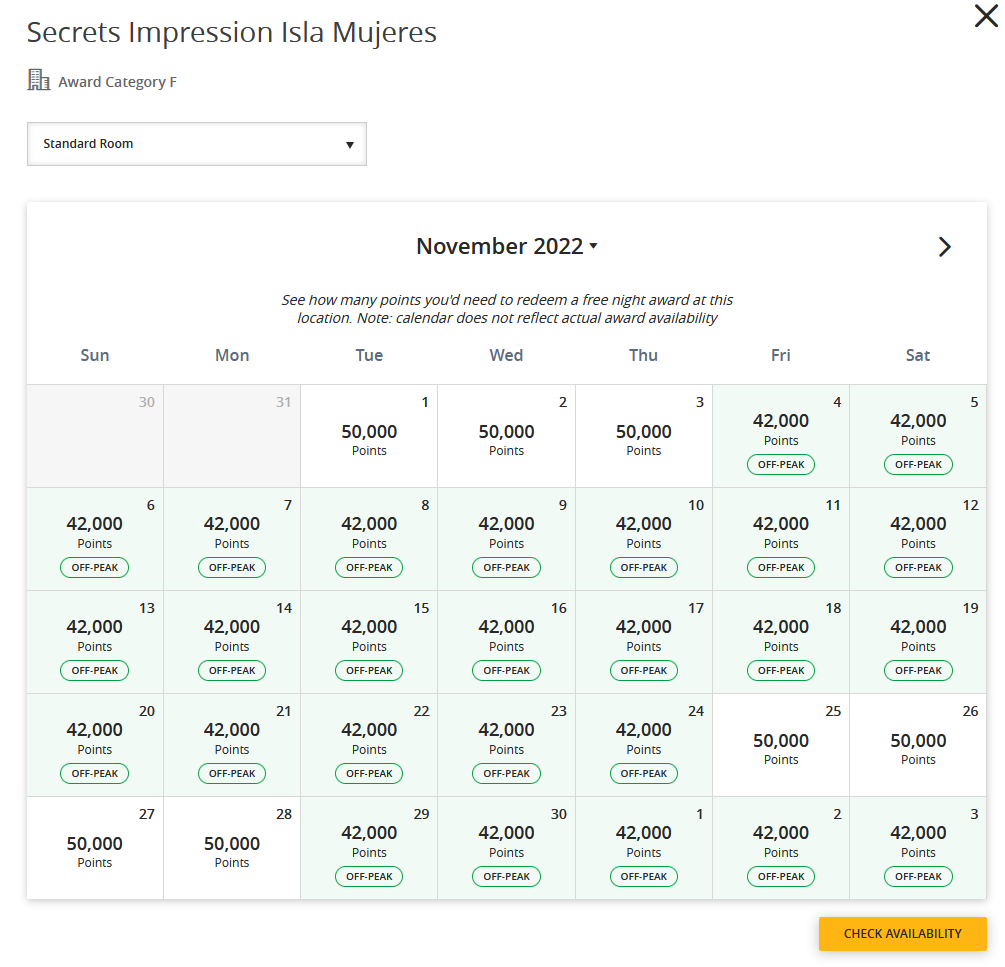
Task: Choose Thursday November 17 date
Action: [x=644, y=642]
